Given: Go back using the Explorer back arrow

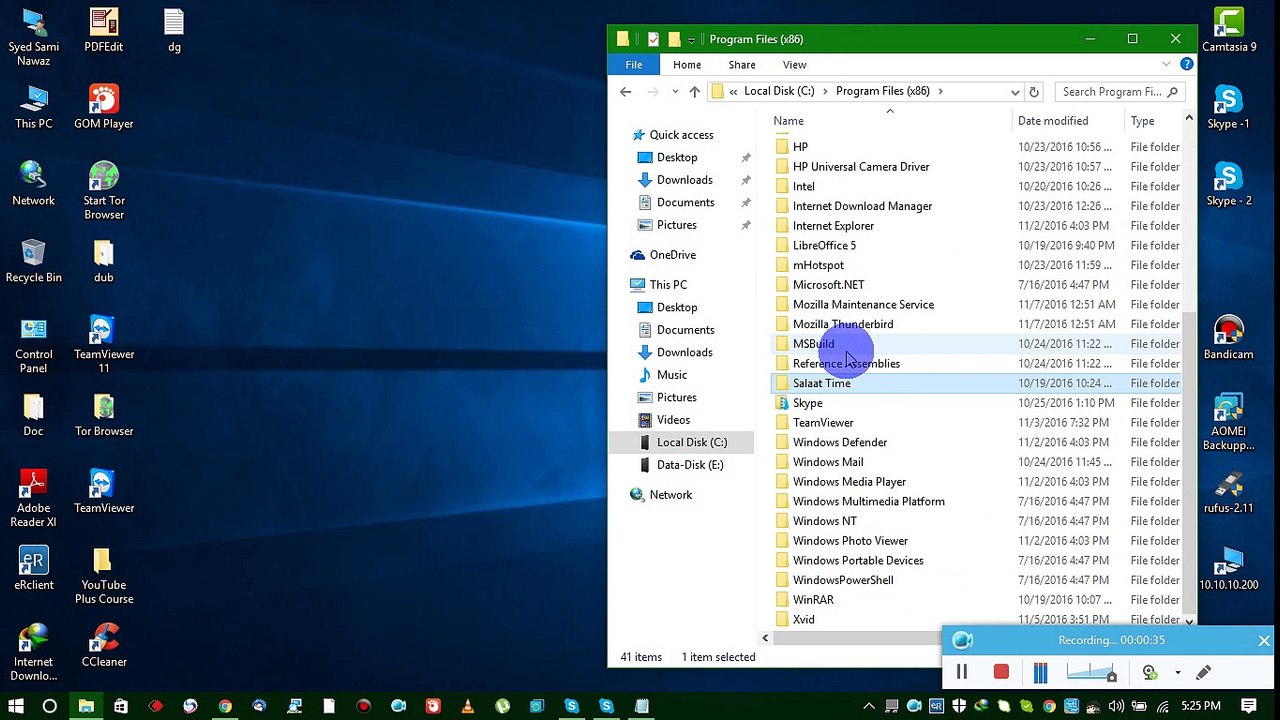Looking at the screenshot, I should (626, 92).
